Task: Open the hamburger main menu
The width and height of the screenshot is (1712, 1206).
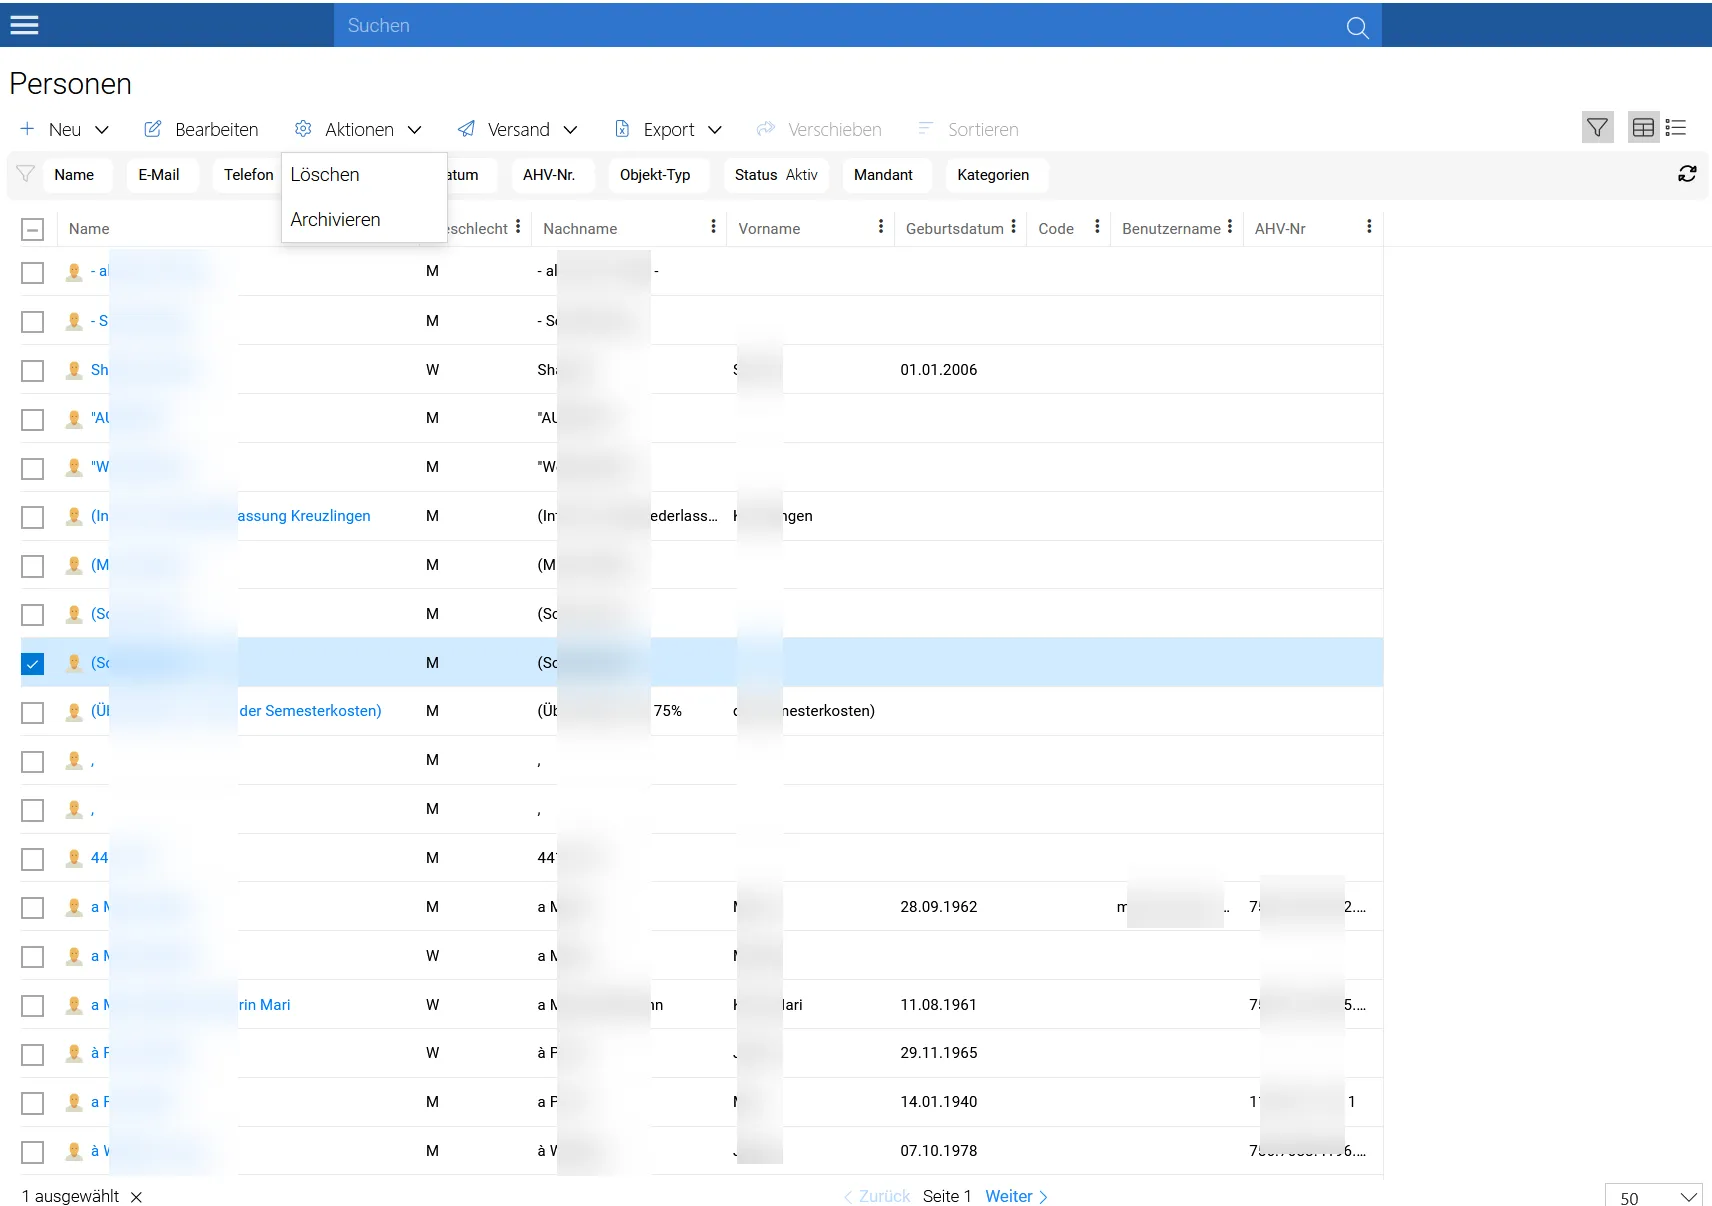Action: (24, 25)
